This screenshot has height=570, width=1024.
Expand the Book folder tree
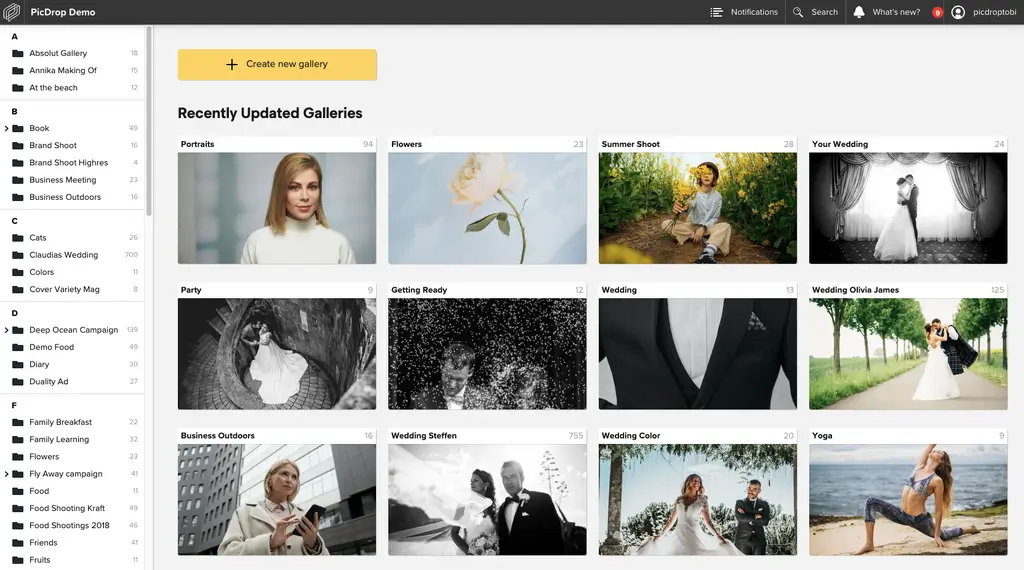(x=7, y=129)
